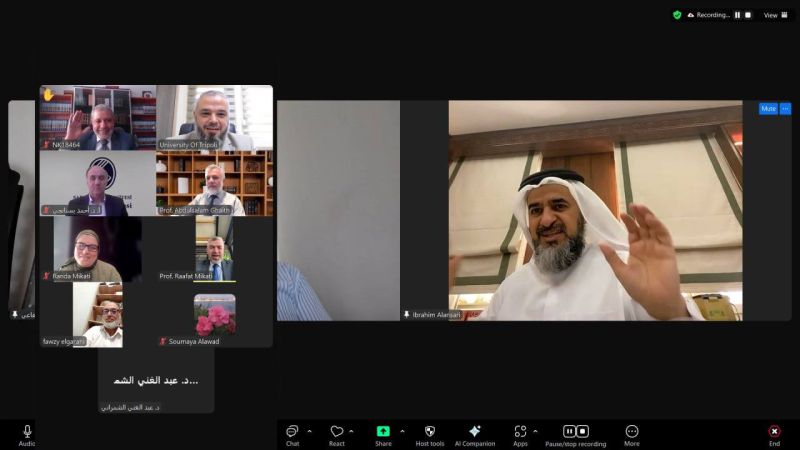Expand the chevron next to React

tap(351, 431)
